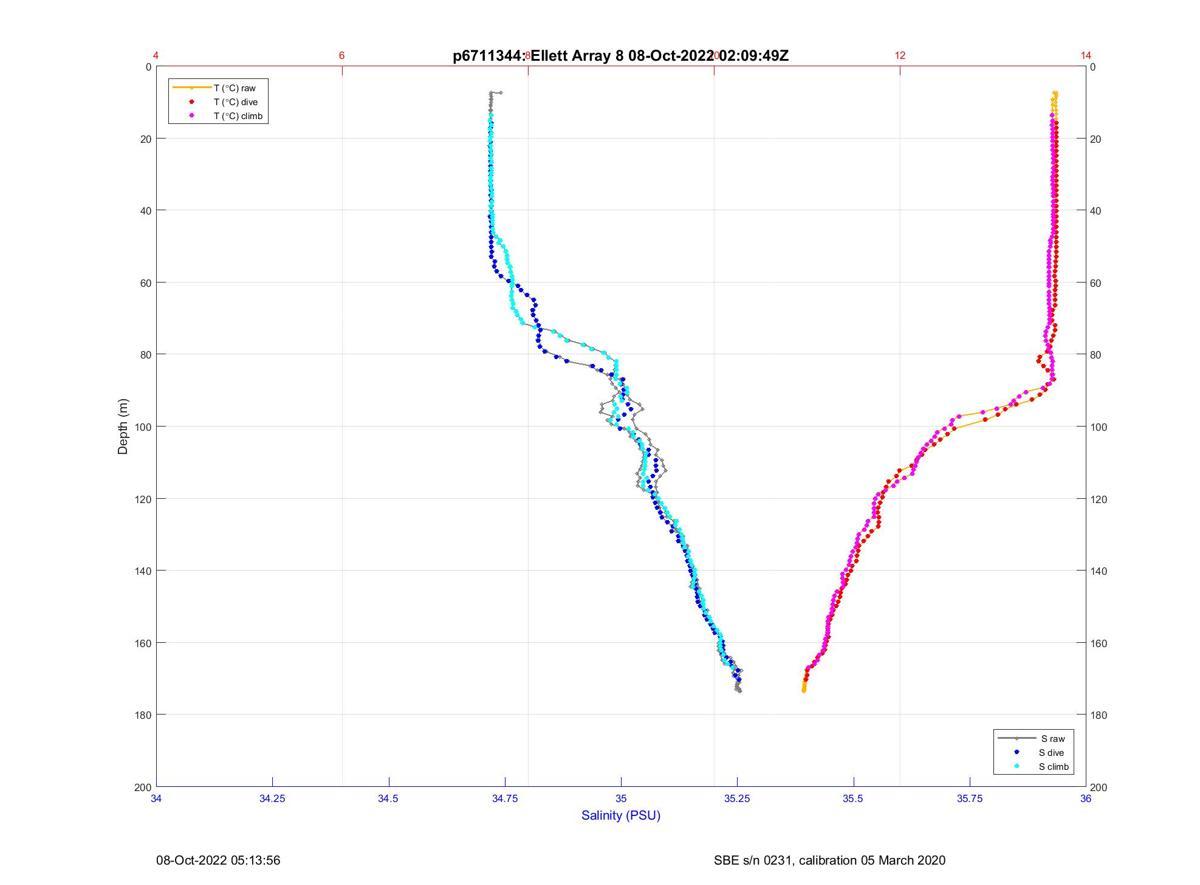
Task: Click the right depth axis tick '80'
Action: tap(1096, 355)
